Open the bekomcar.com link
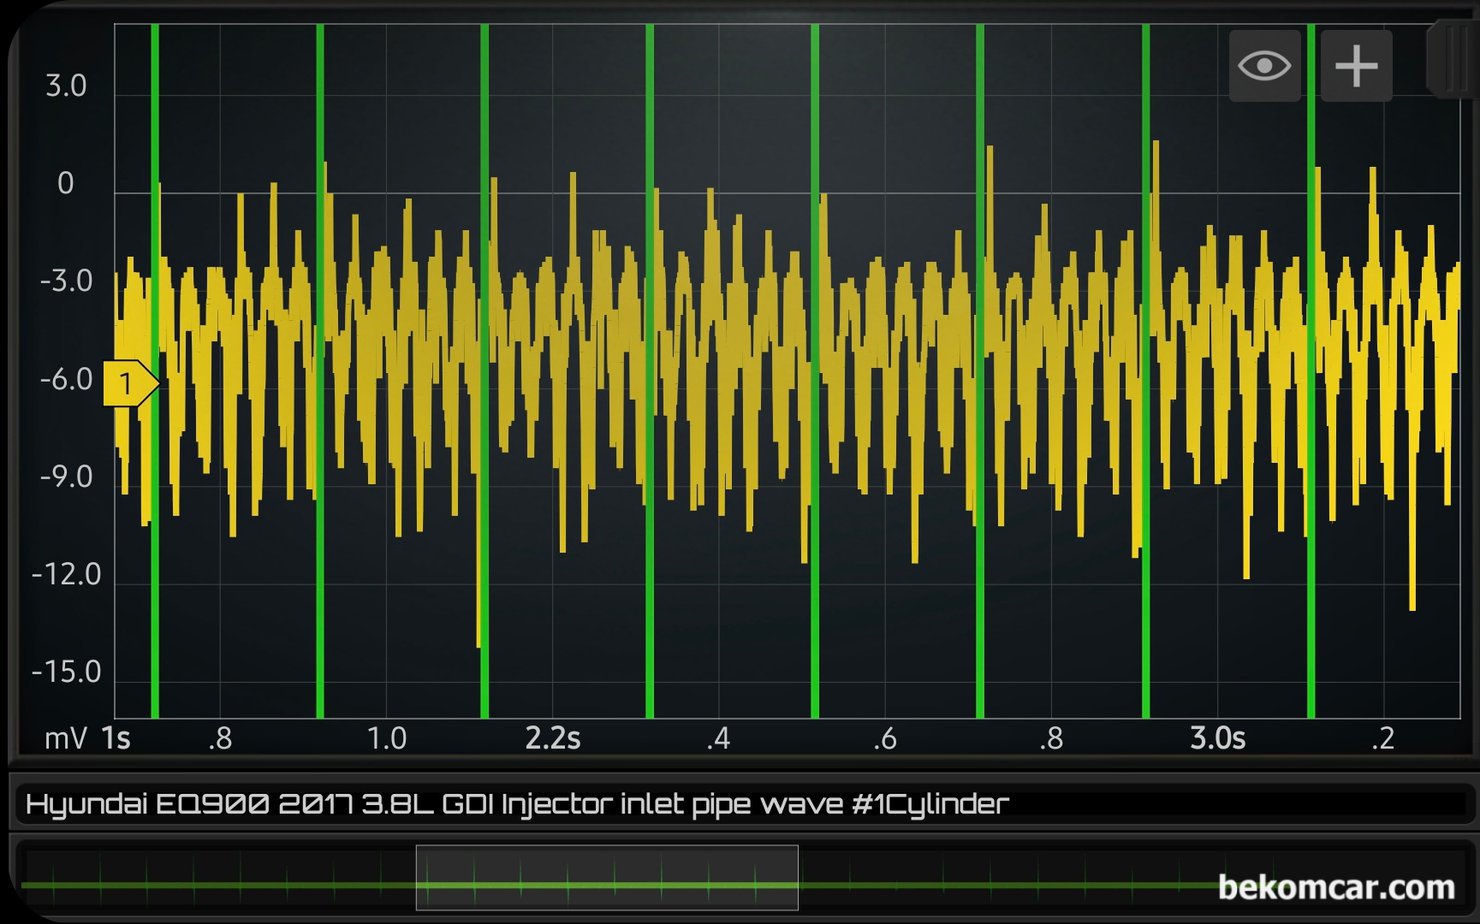This screenshot has width=1480, height=924. (1337, 886)
